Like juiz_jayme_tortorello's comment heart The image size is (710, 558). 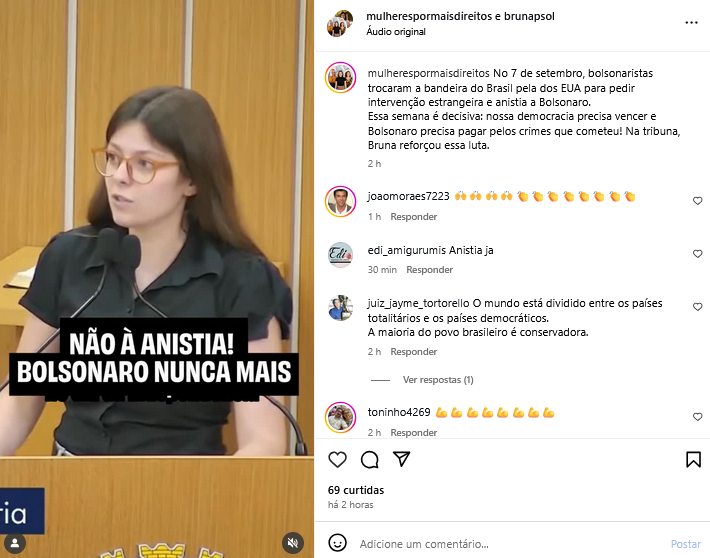(x=697, y=307)
